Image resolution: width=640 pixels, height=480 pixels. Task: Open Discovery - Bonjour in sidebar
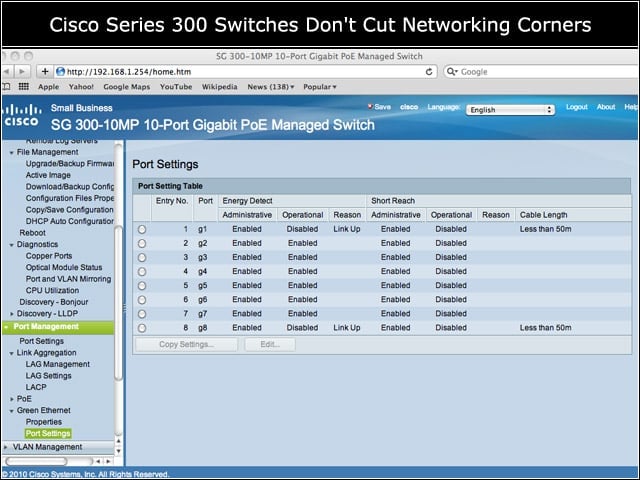pos(54,302)
